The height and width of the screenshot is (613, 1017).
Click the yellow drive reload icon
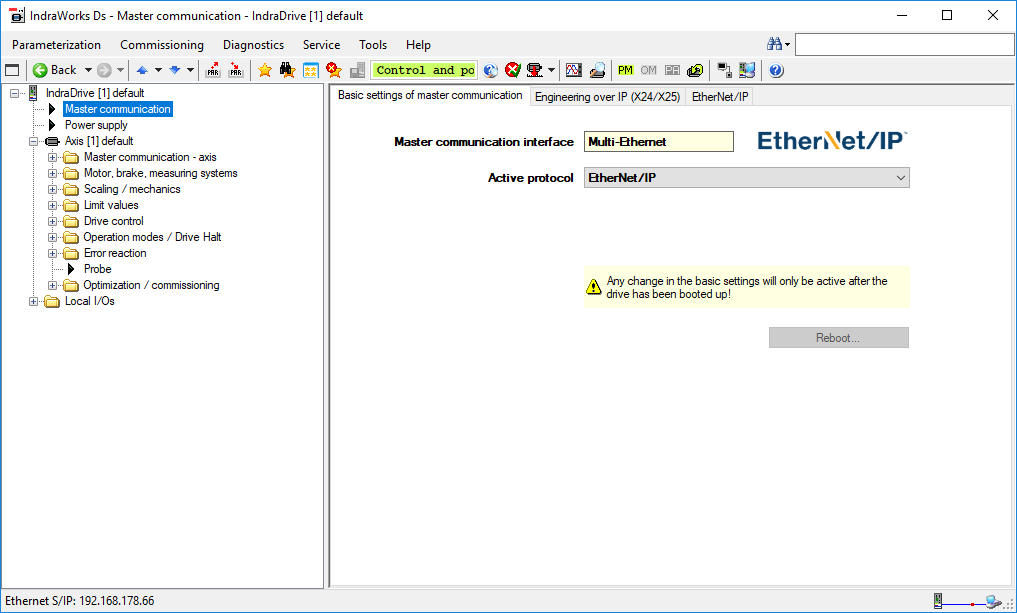695,70
